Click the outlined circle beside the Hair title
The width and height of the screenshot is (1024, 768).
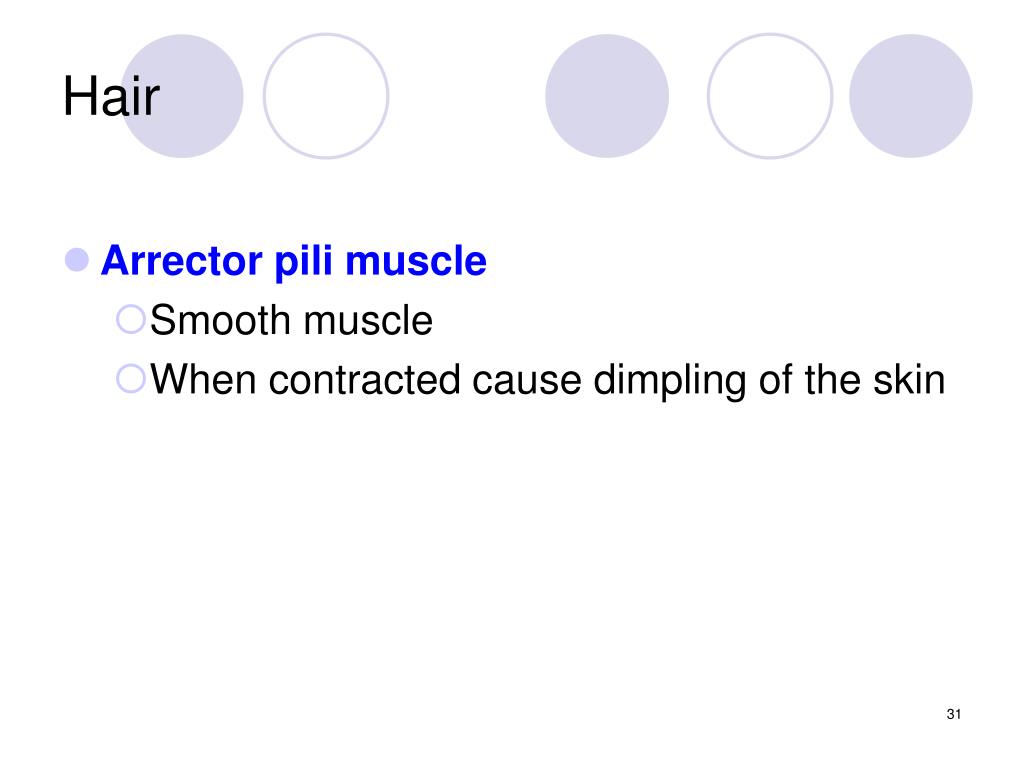click(x=326, y=96)
